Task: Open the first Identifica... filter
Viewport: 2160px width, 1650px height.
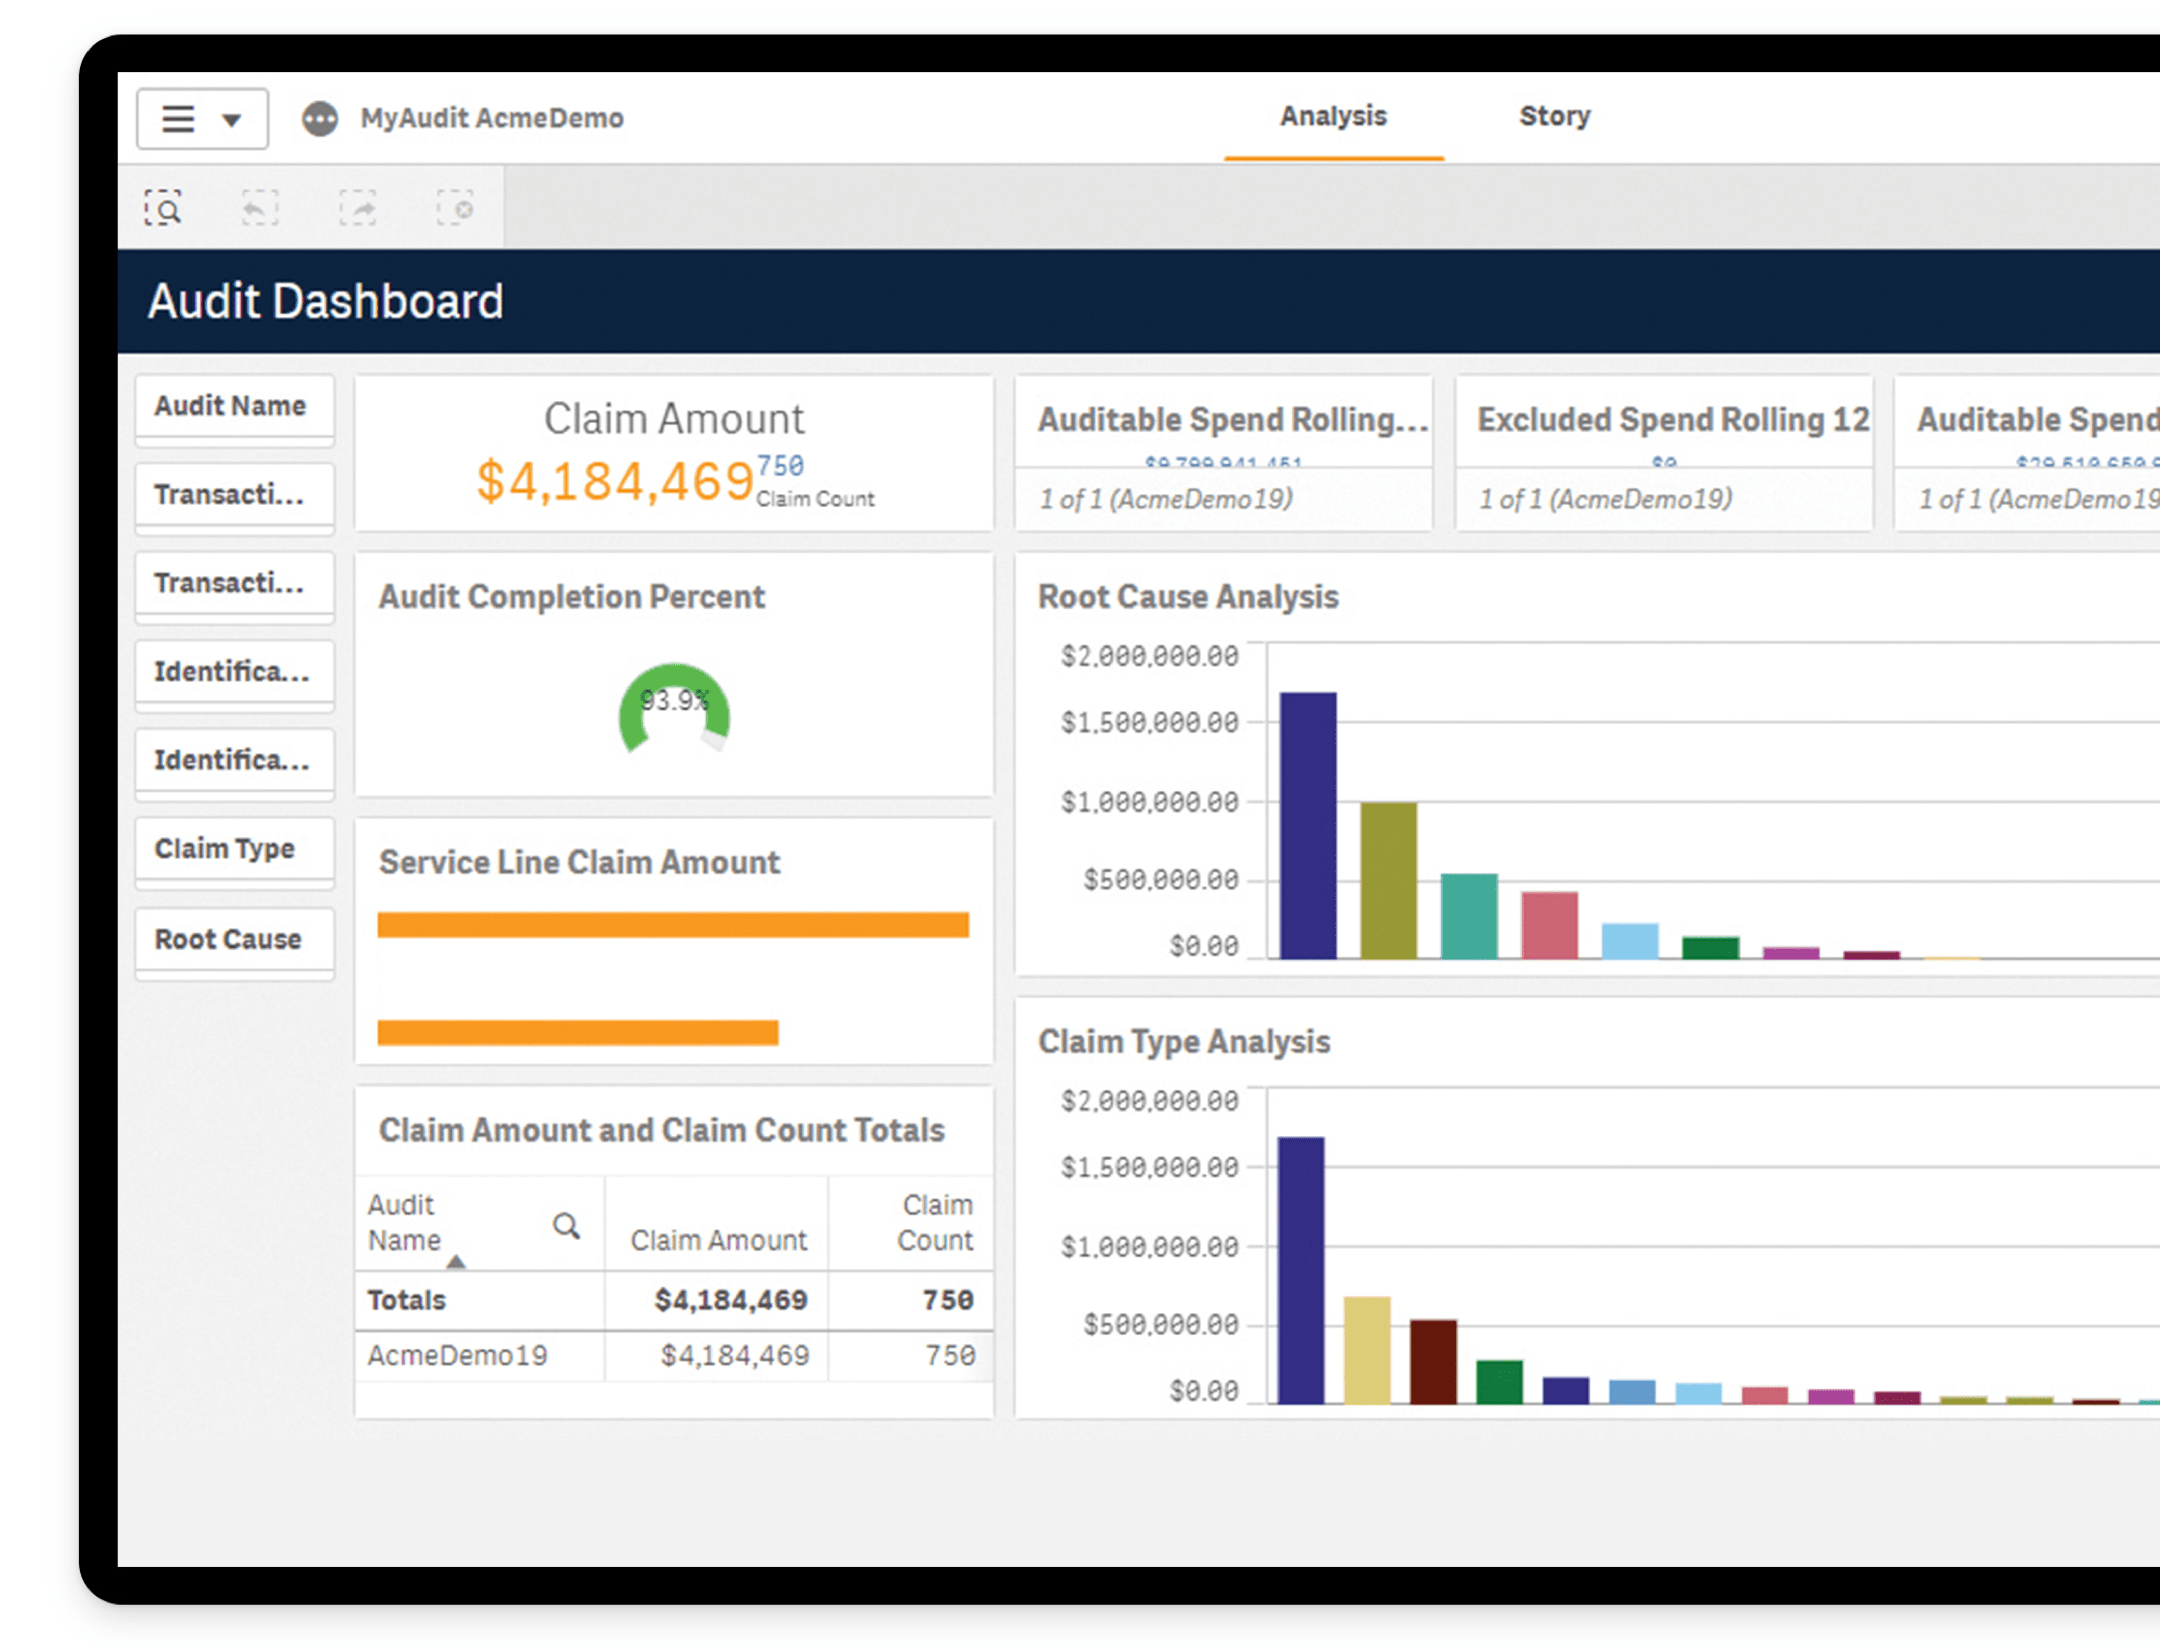Action: pyautogui.click(x=235, y=675)
